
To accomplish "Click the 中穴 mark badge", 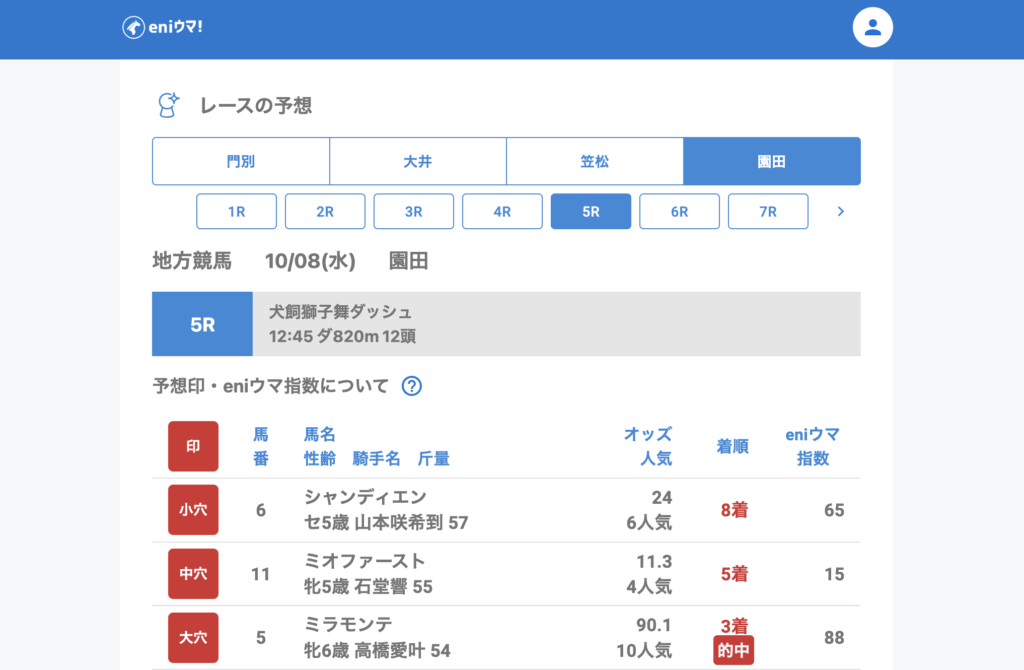I will (x=193, y=574).
